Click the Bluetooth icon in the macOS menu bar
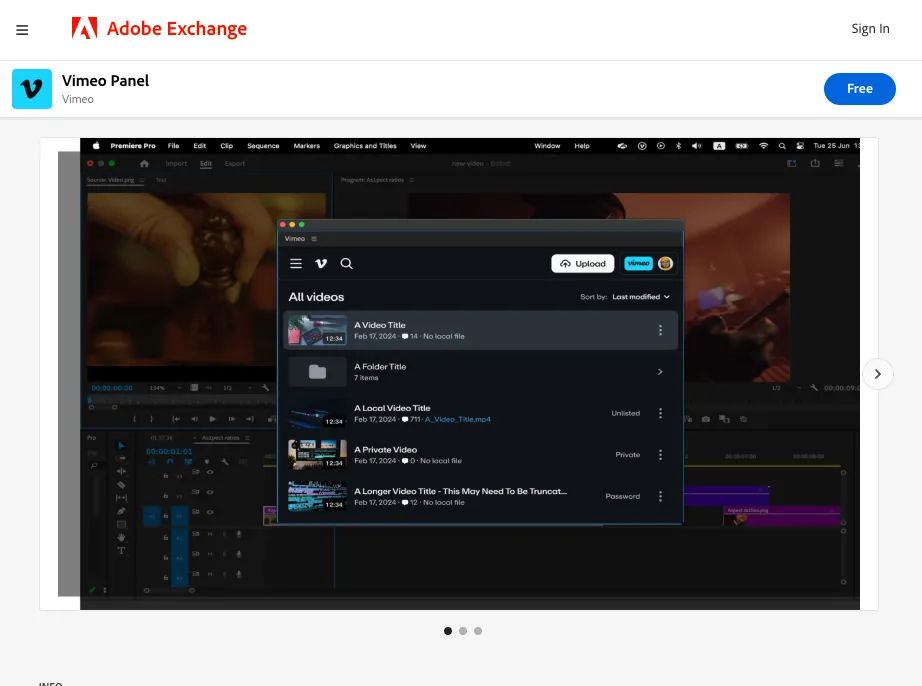This screenshot has height=686, width=922. 678,146
